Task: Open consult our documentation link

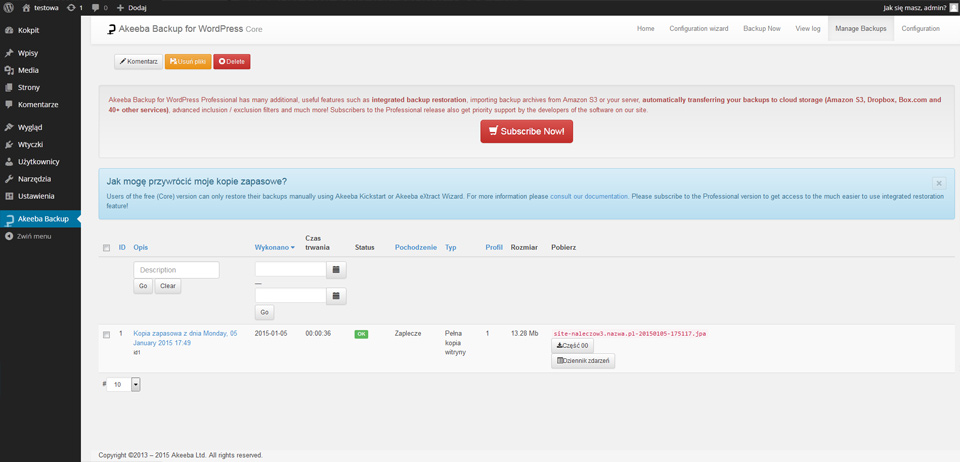Action: pos(589,196)
